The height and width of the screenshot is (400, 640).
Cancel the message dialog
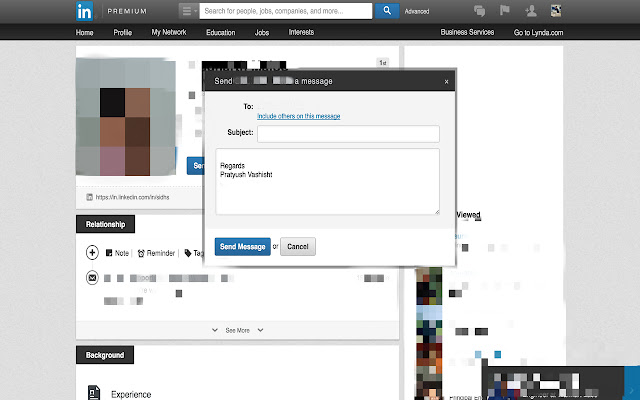298,247
